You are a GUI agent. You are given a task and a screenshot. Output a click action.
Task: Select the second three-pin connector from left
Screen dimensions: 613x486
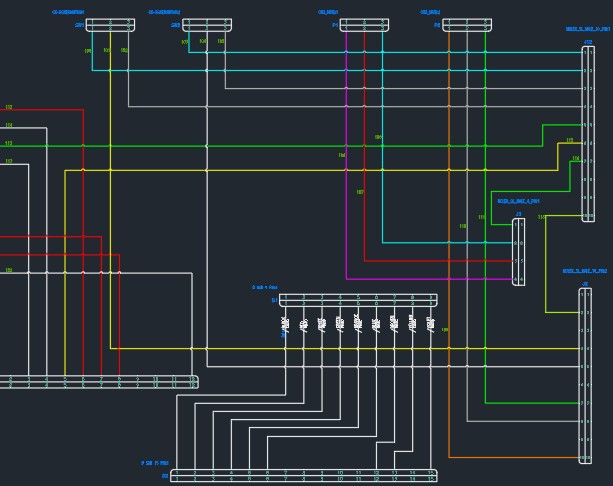[207, 25]
